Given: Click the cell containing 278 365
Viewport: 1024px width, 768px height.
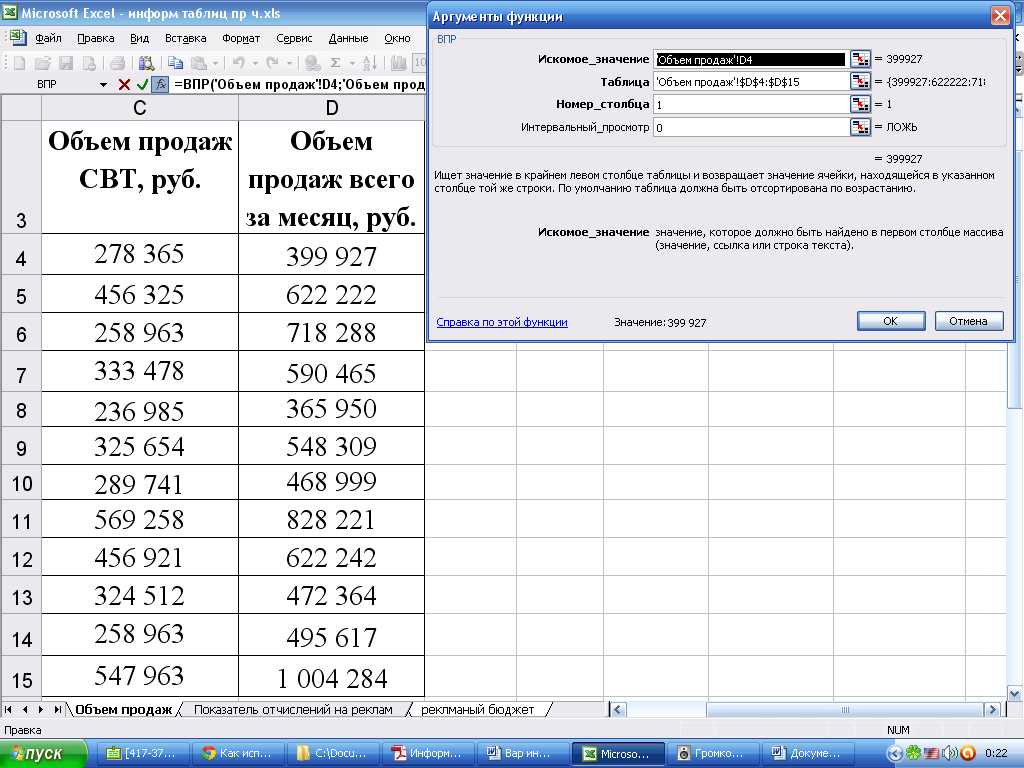Looking at the screenshot, I should (x=140, y=254).
